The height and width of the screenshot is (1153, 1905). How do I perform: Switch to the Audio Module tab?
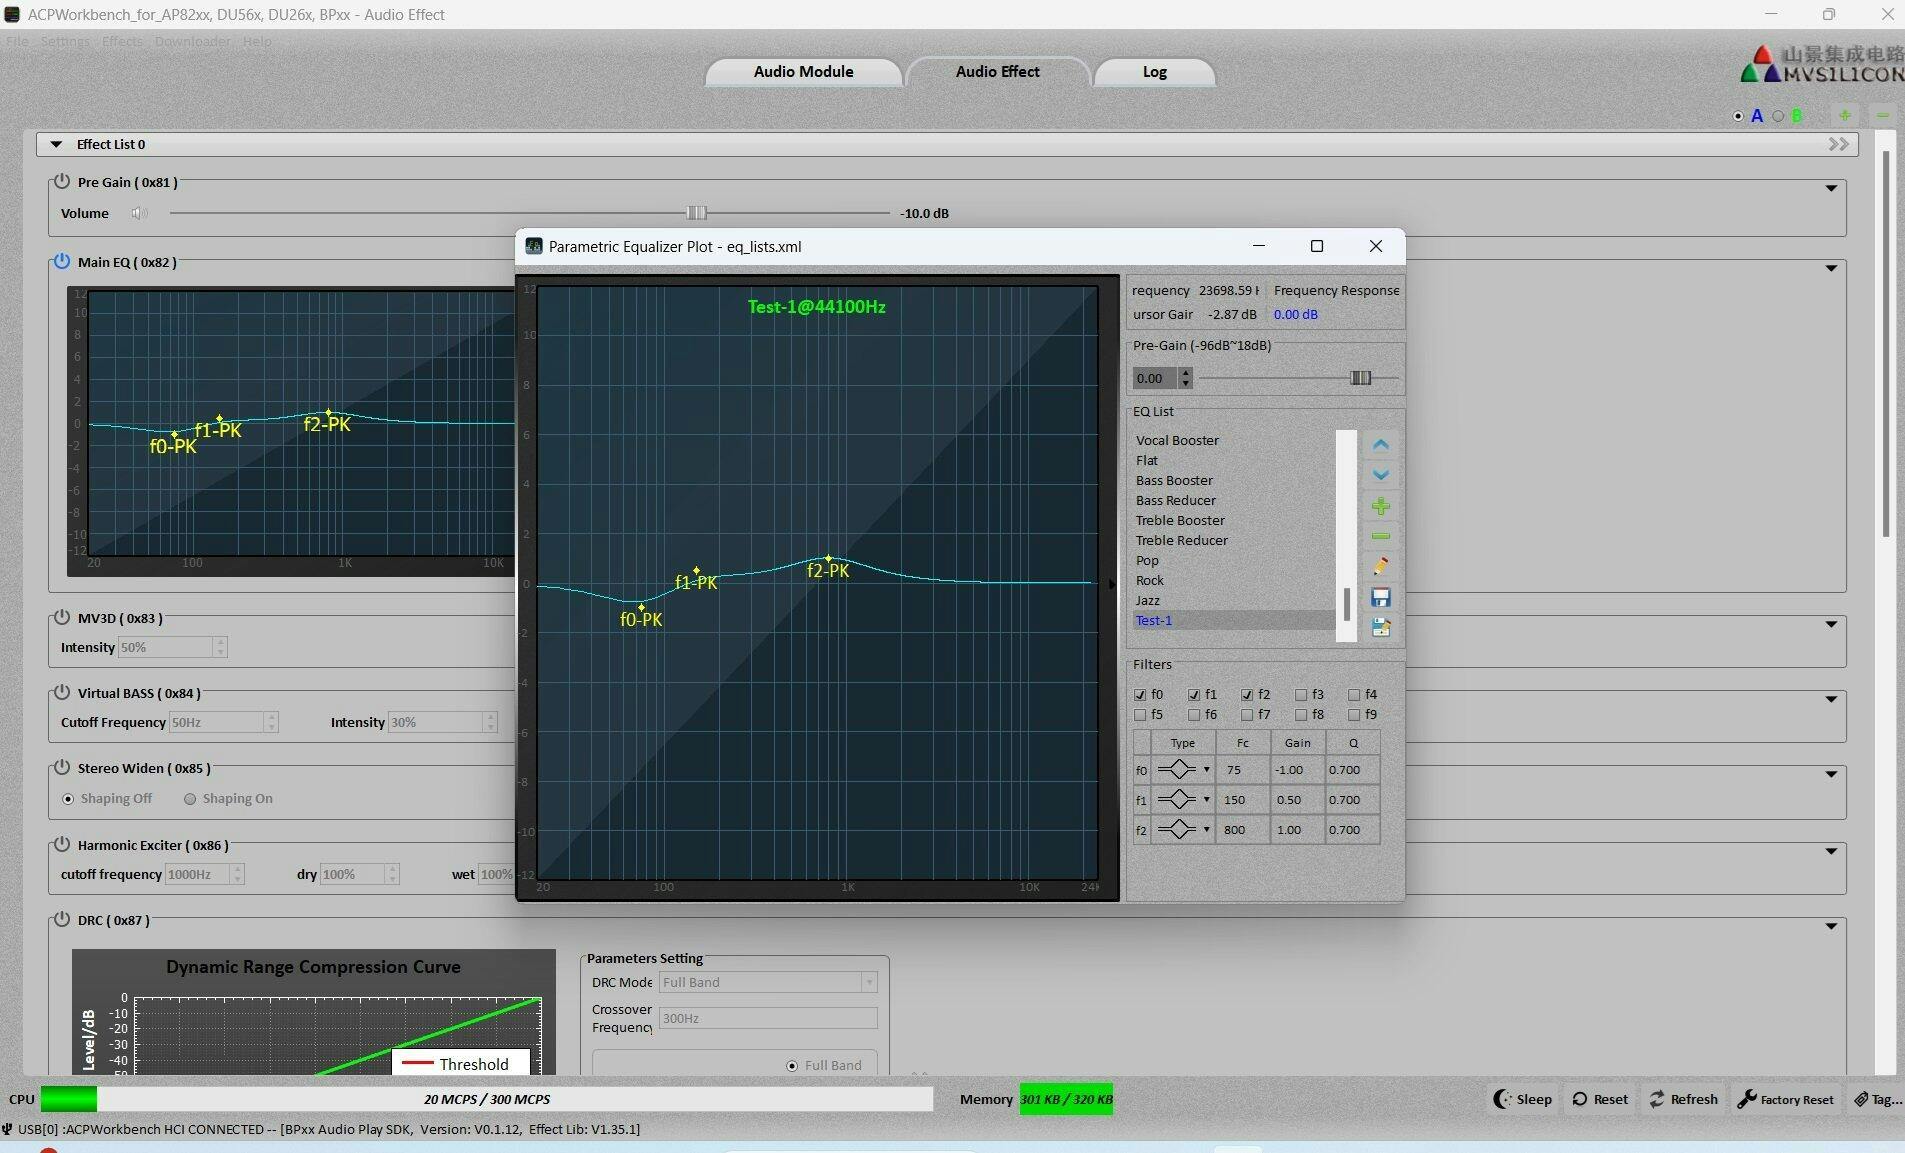tap(803, 72)
